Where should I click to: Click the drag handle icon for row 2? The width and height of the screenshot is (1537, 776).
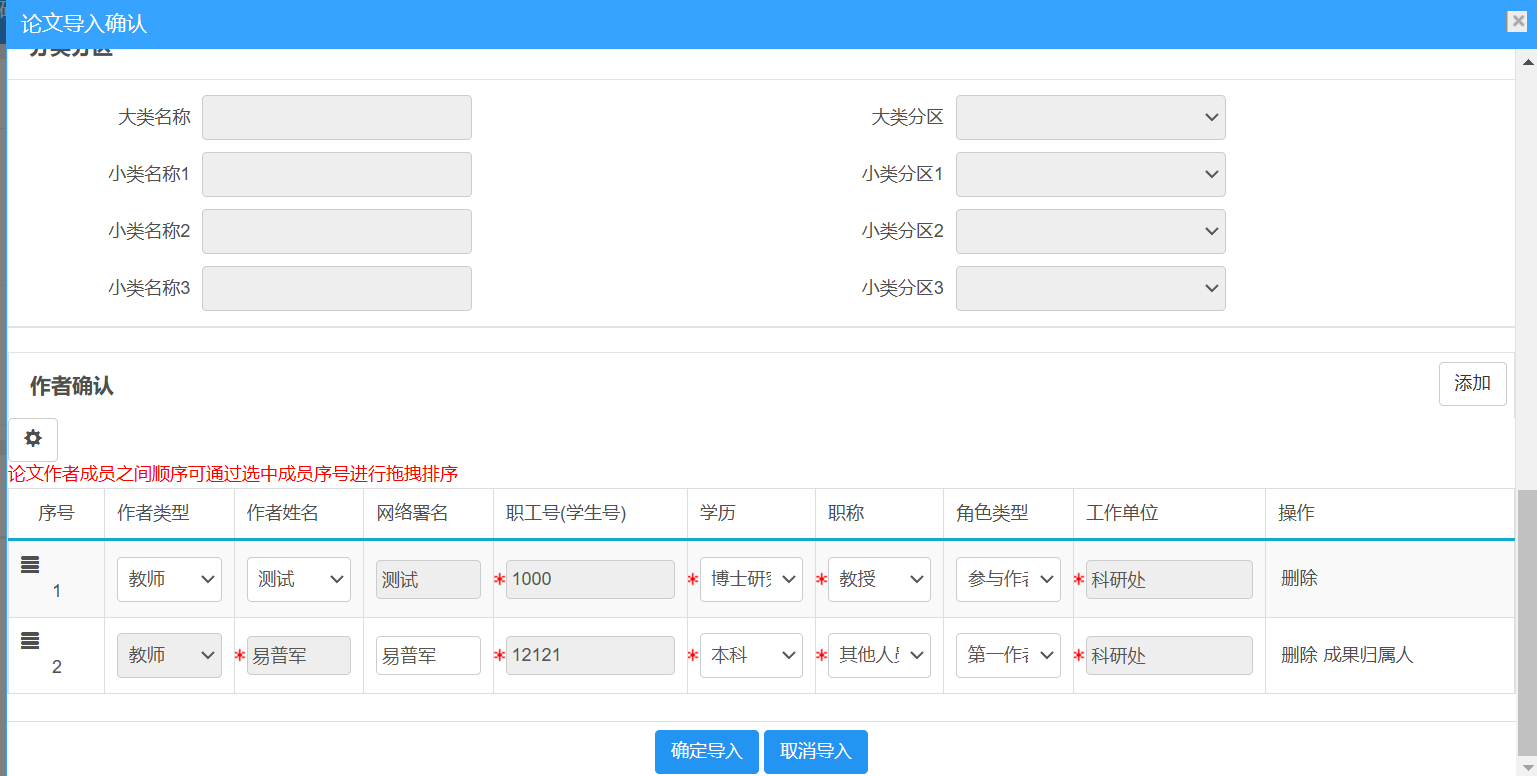pyautogui.click(x=30, y=641)
